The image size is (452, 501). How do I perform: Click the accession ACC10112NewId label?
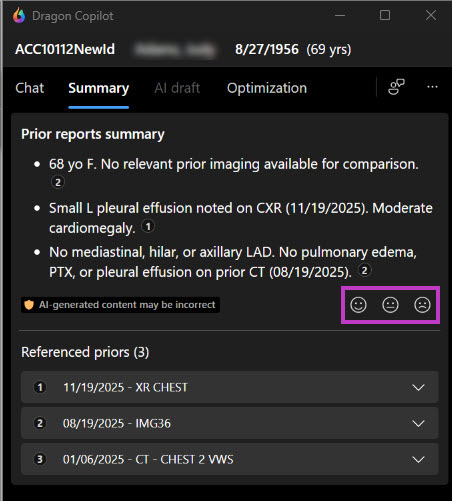click(x=65, y=49)
